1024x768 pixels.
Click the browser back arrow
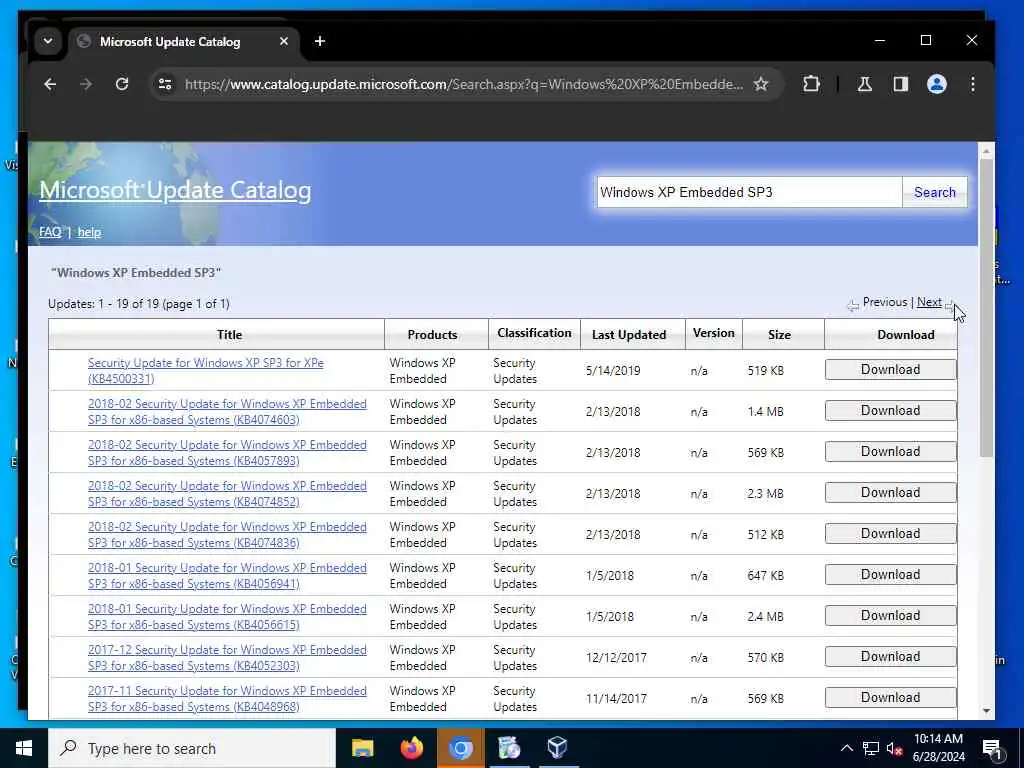tap(50, 84)
